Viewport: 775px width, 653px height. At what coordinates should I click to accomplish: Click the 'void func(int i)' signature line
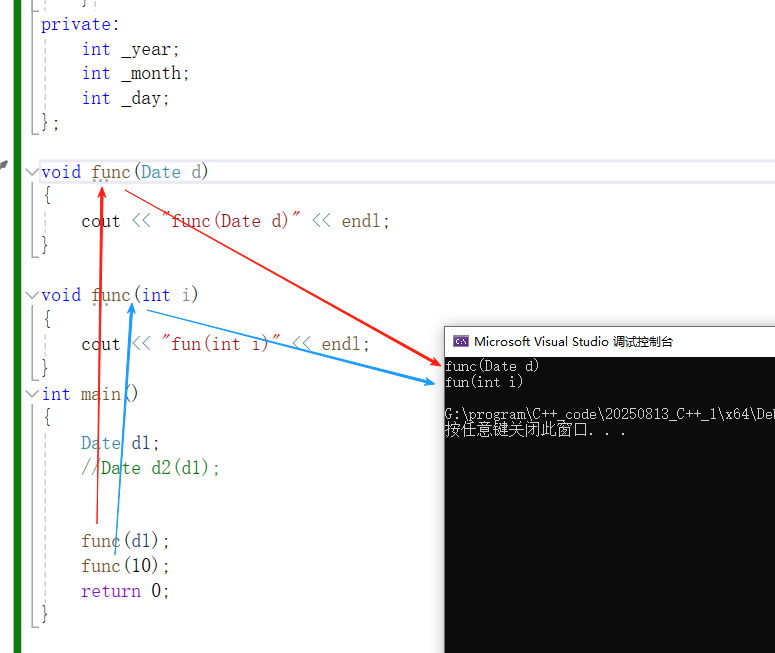(120, 295)
